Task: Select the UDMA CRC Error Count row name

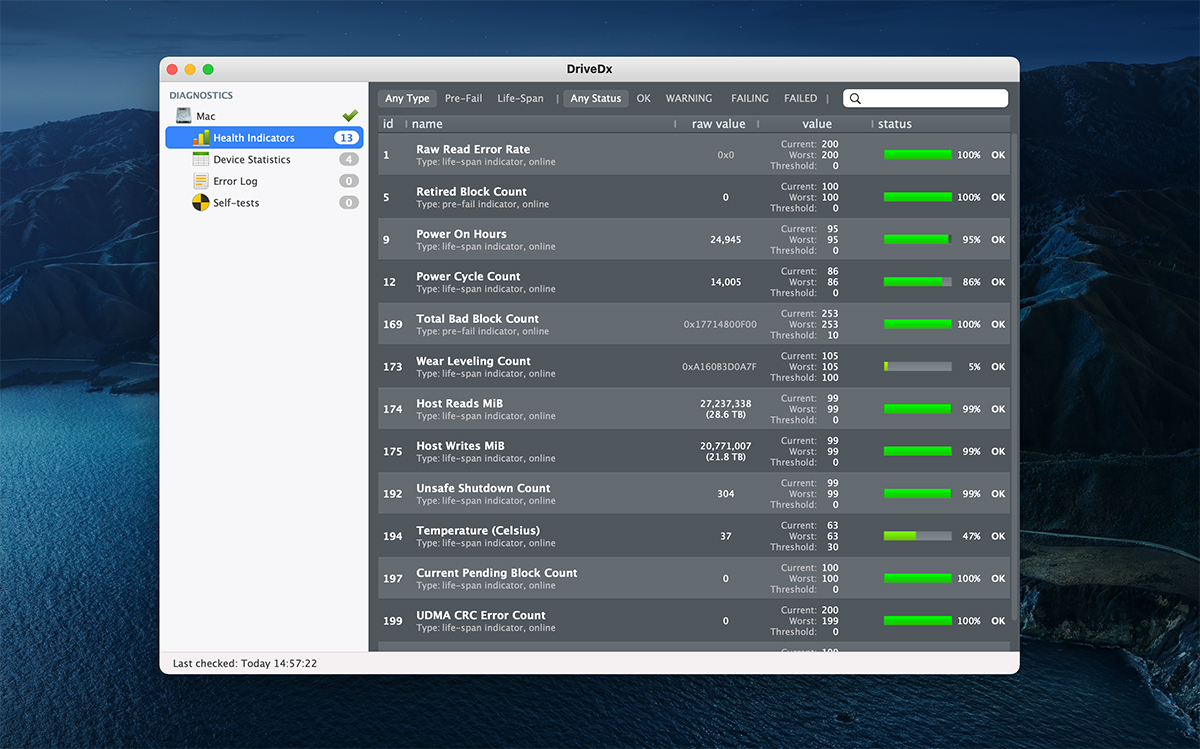Action: pyautogui.click(x=481, y=615)
